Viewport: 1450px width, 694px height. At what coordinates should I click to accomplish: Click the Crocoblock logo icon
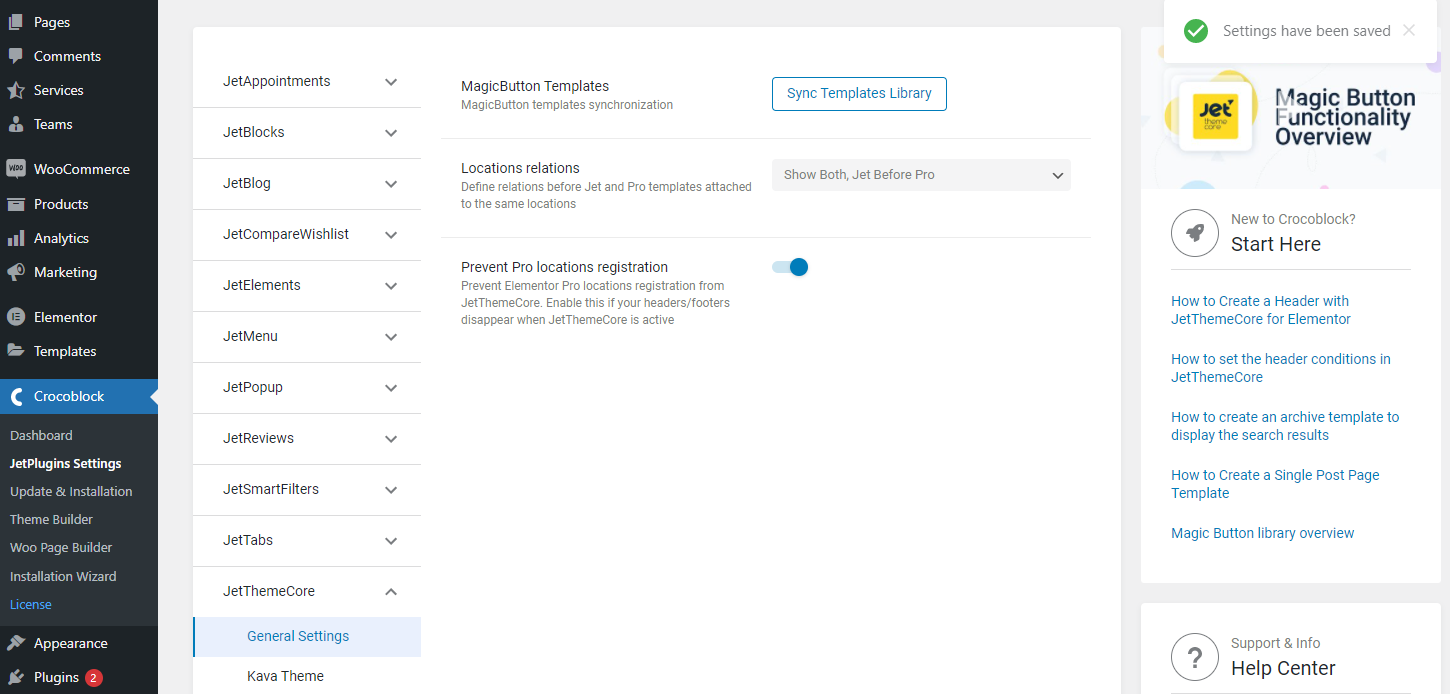tap(16, 396)
